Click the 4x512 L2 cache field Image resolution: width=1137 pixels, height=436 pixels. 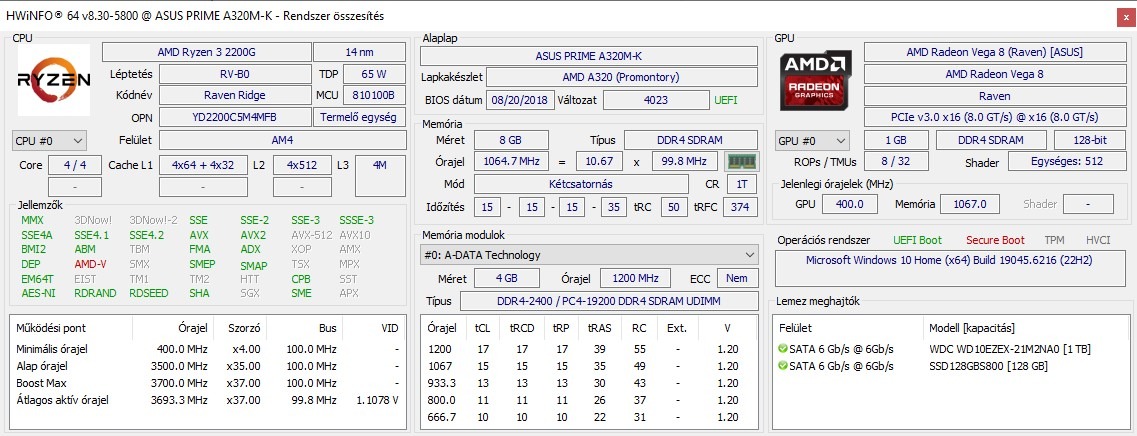pyautogui.click(x=302, y=165)
